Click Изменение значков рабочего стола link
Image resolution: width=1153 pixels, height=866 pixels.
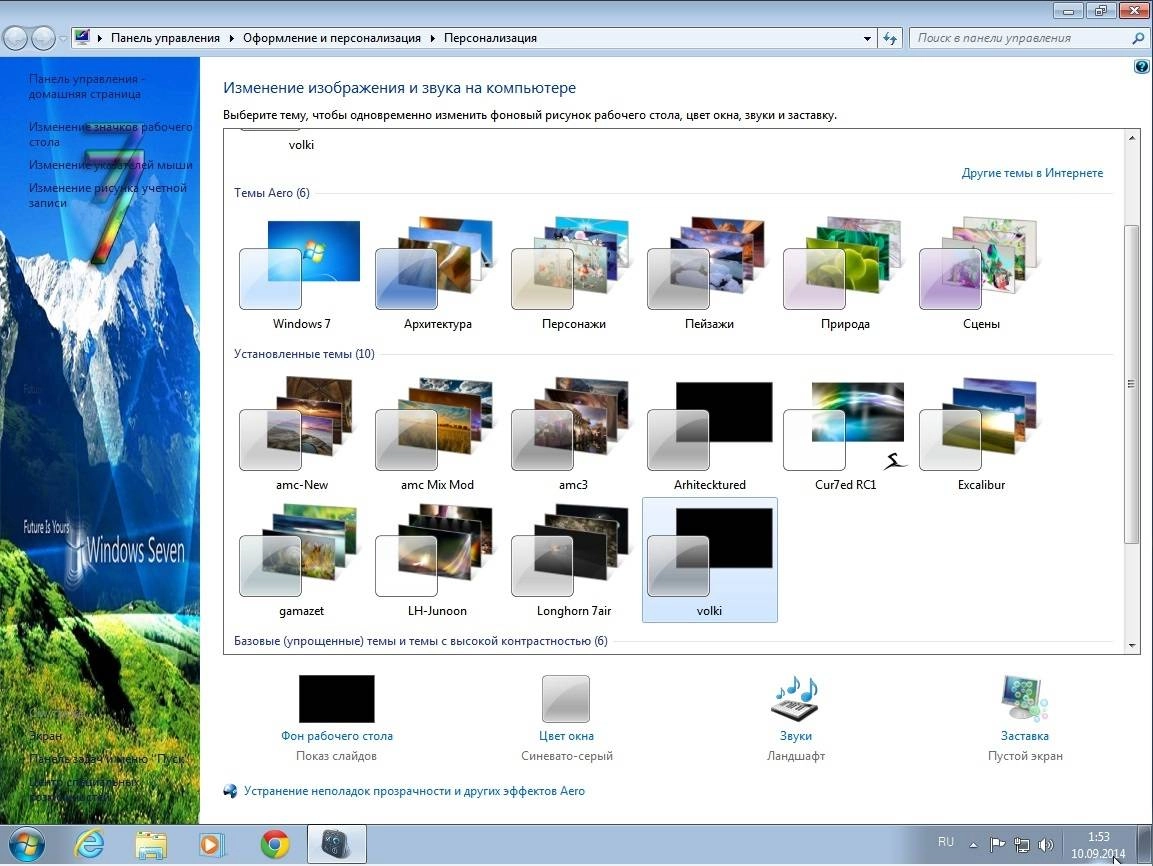[x=110, y=134]
